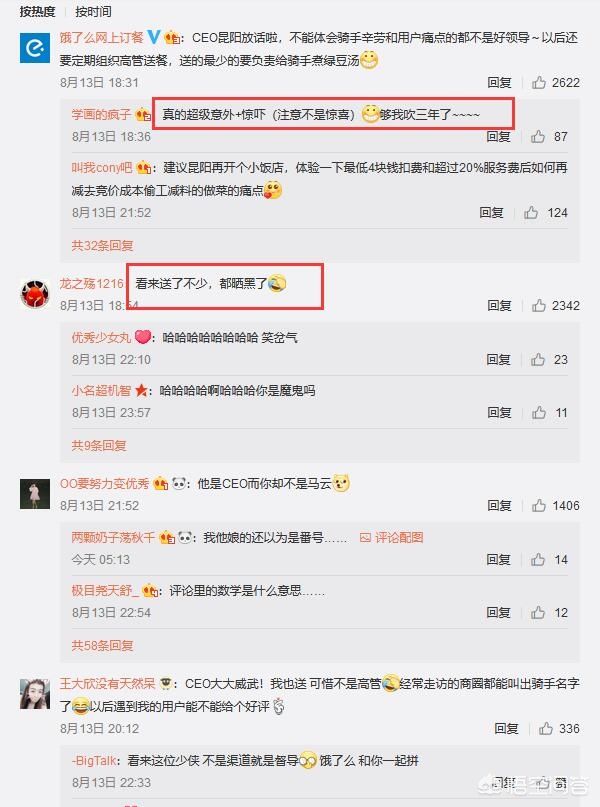Open OO要努力变优秀 username link
This screenshot has width=600, height=807.
pyautogui.click(x=104, y=484)
